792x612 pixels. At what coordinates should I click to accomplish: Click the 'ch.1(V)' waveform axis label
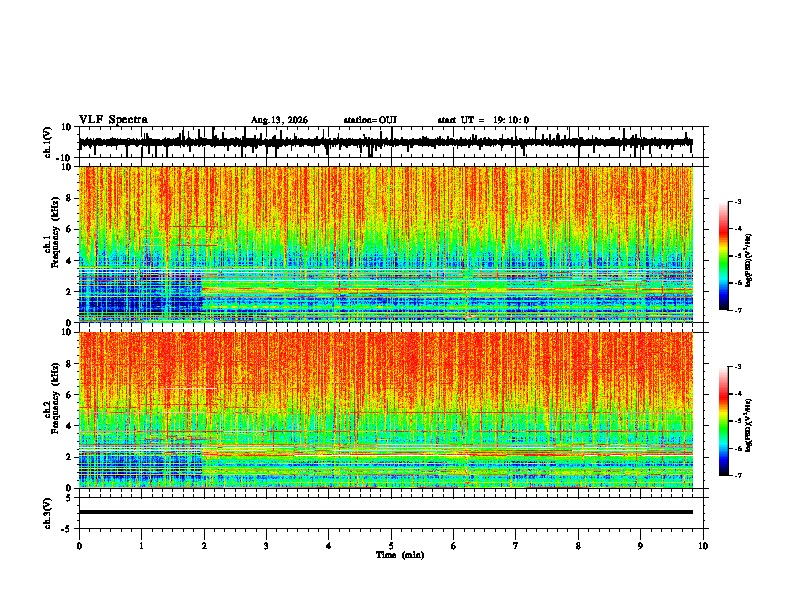pos(48,142)
